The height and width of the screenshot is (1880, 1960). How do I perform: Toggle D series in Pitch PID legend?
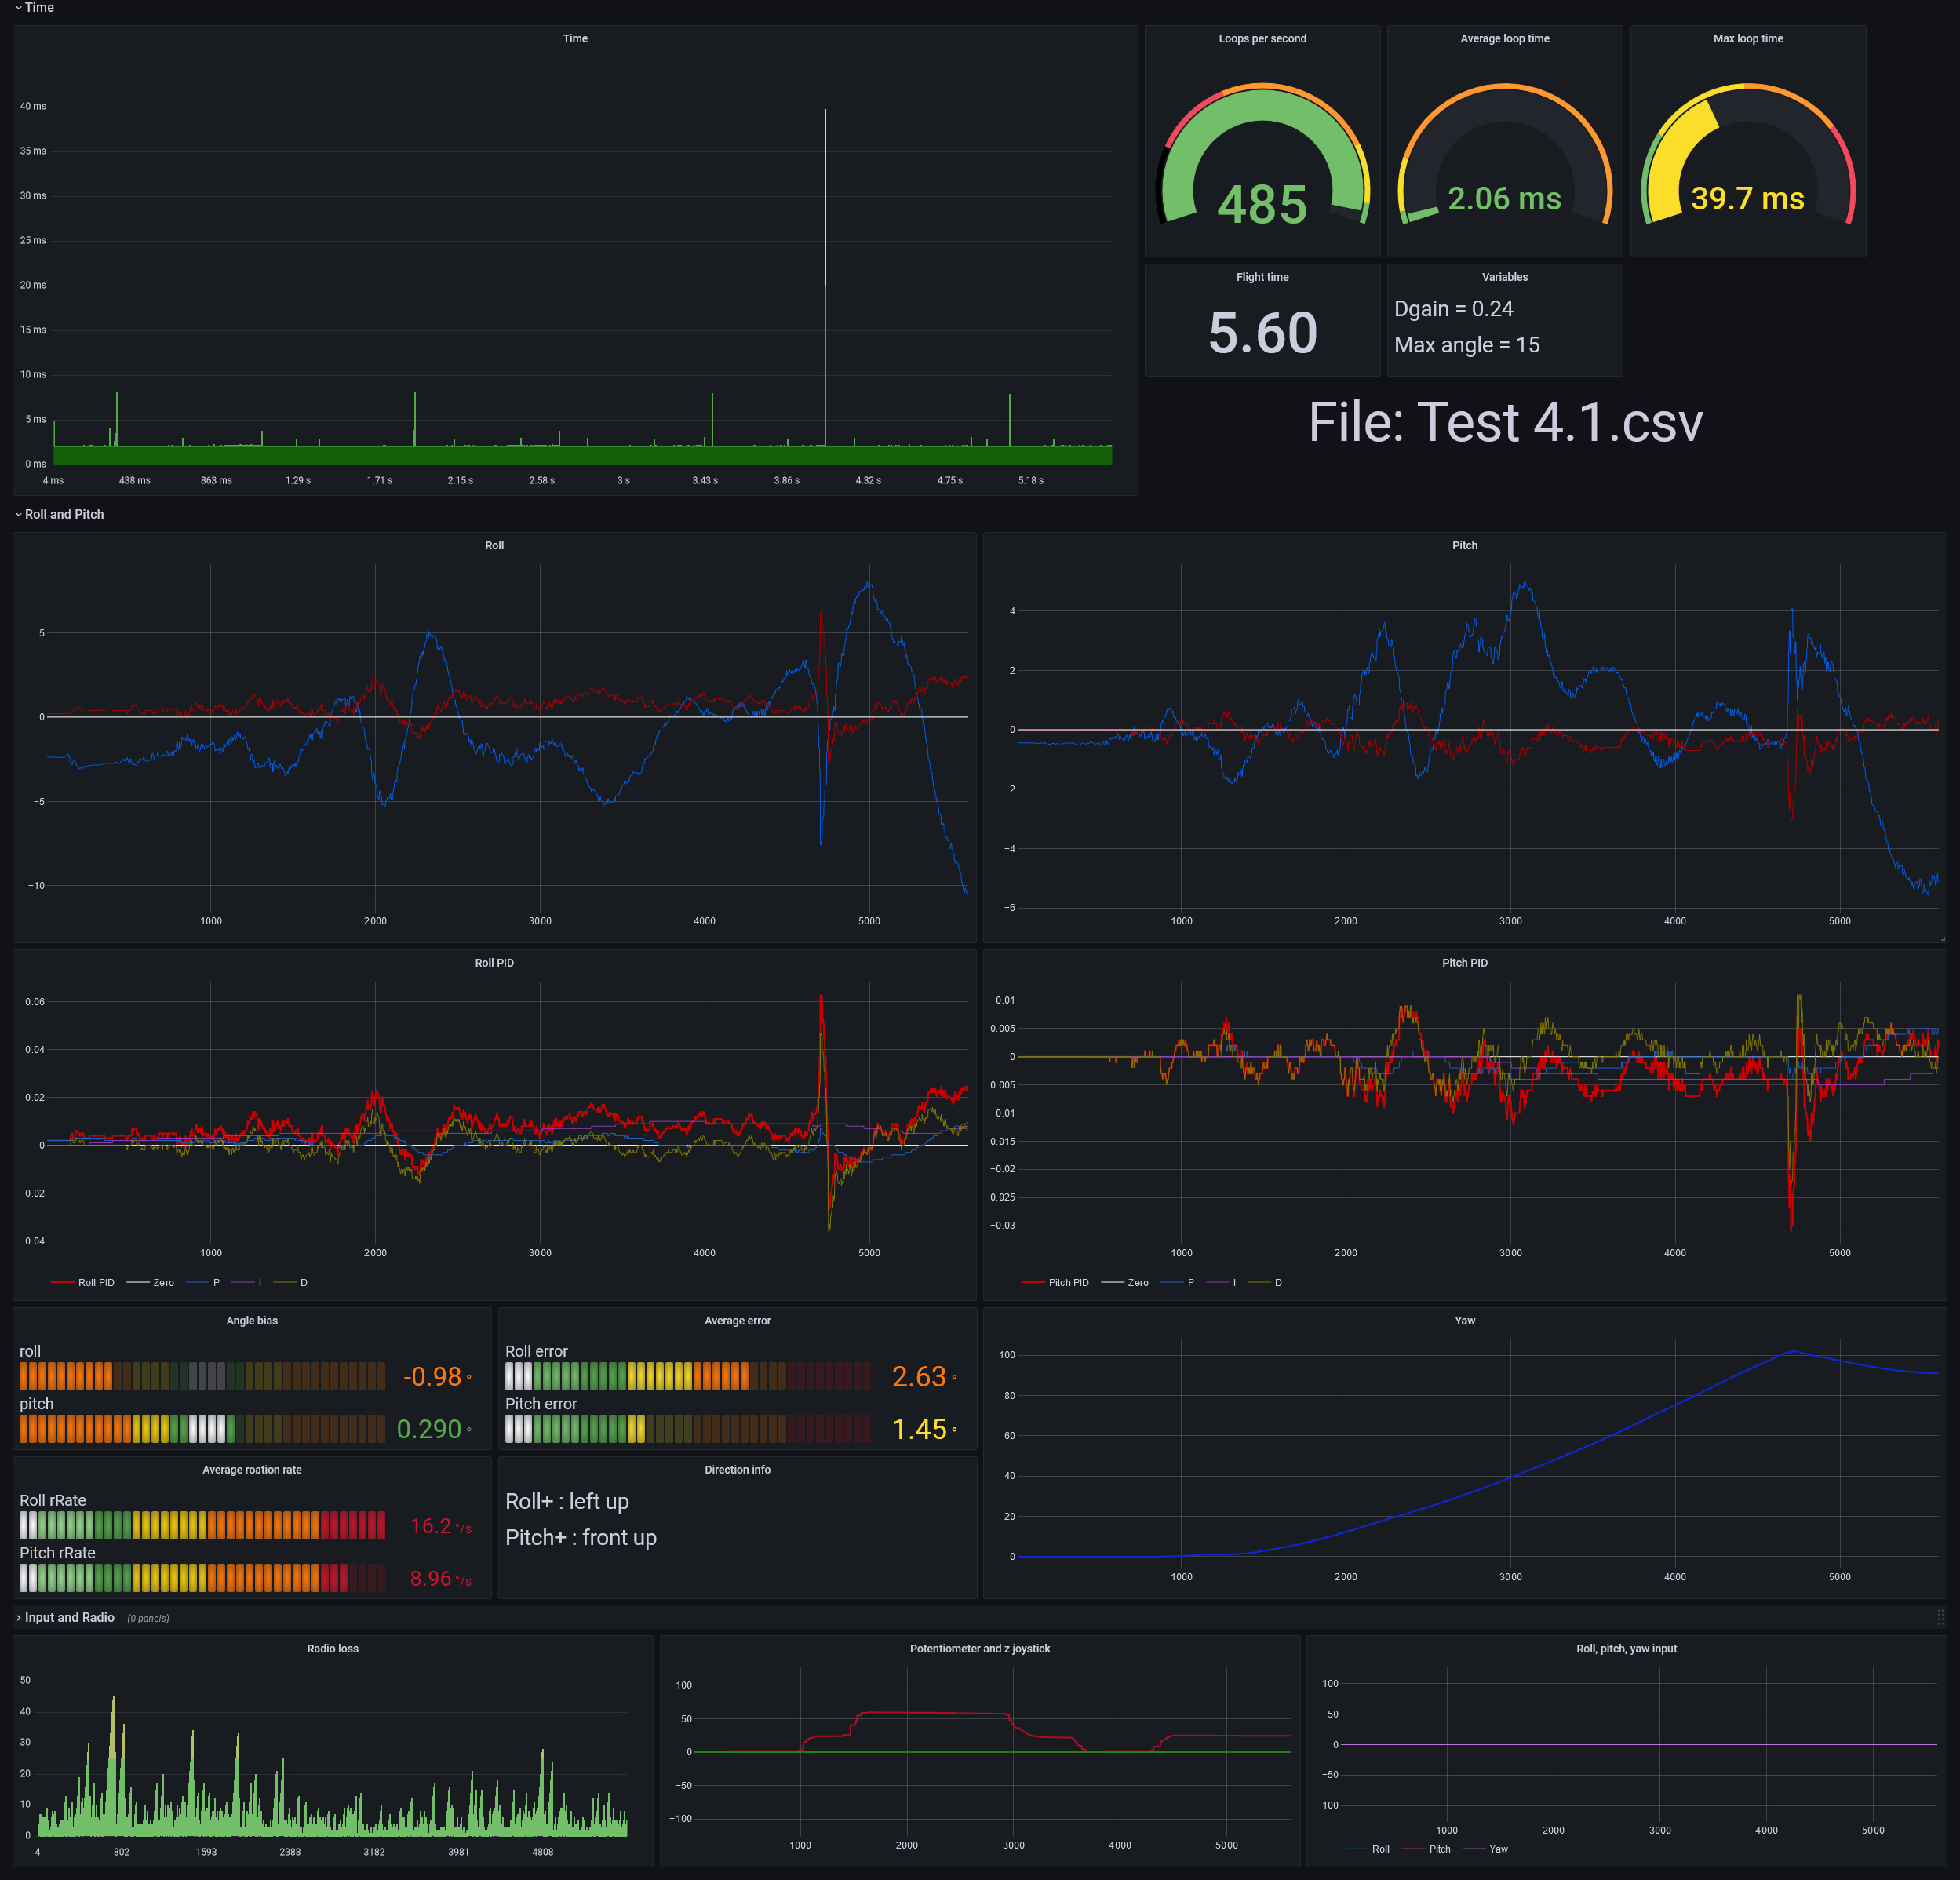pos(1277,1282)
